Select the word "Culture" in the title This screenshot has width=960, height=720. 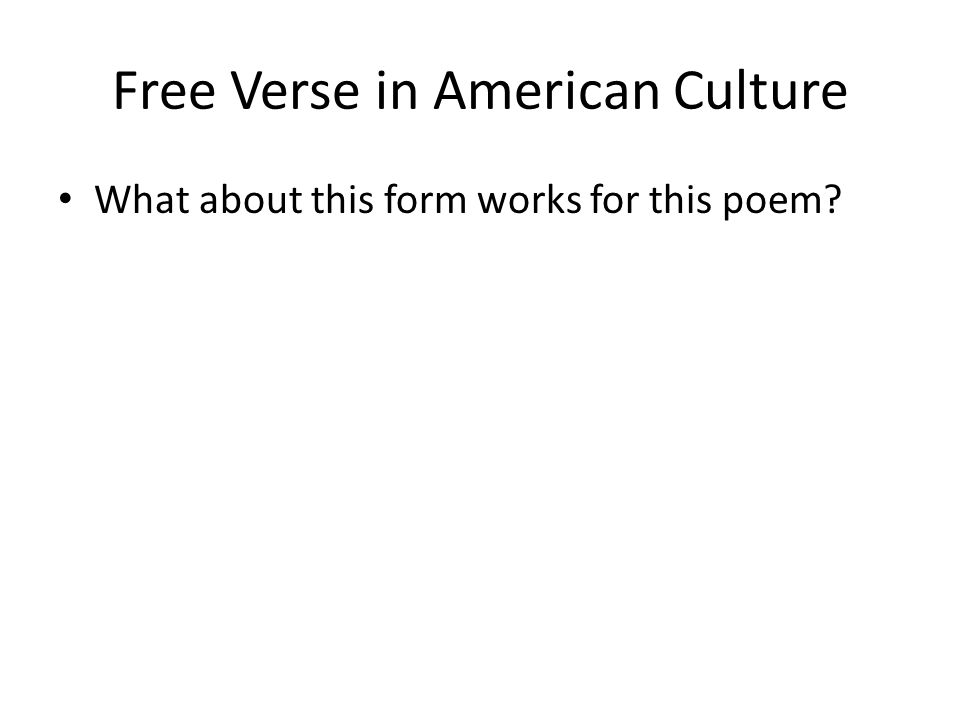click(761, 91)
